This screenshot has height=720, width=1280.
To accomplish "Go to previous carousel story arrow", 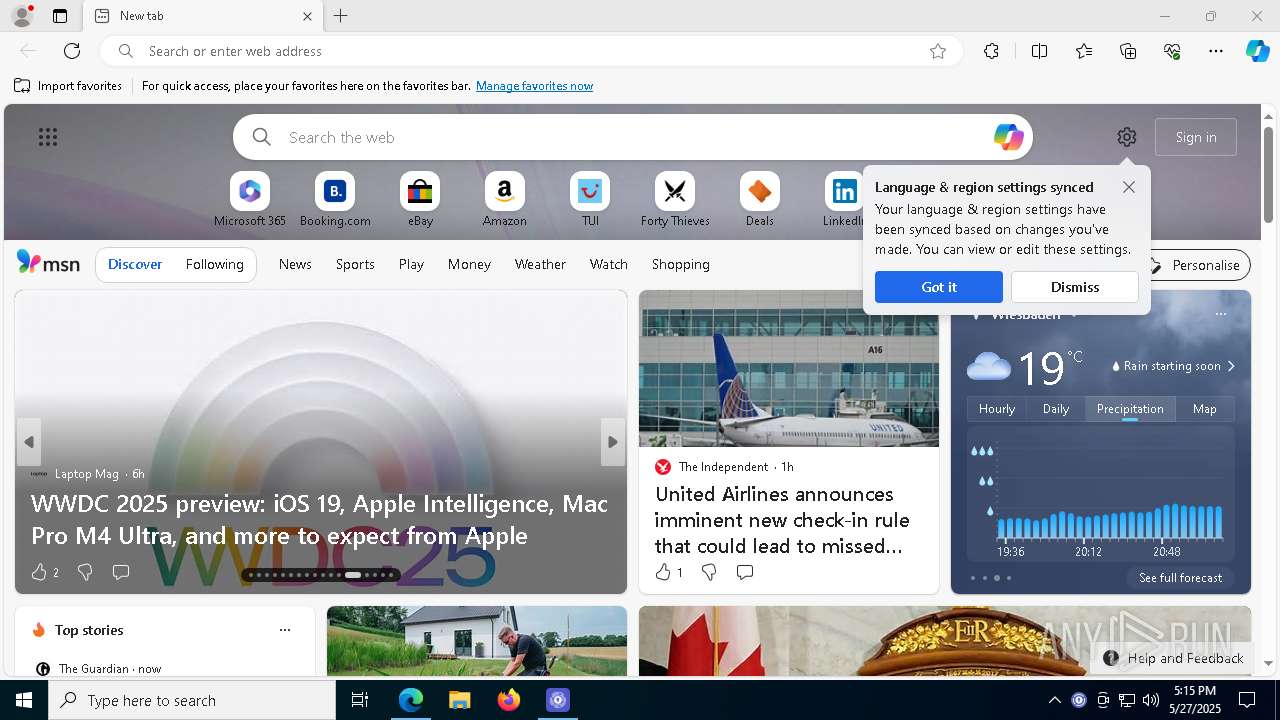I will click(x=29, y=442).
